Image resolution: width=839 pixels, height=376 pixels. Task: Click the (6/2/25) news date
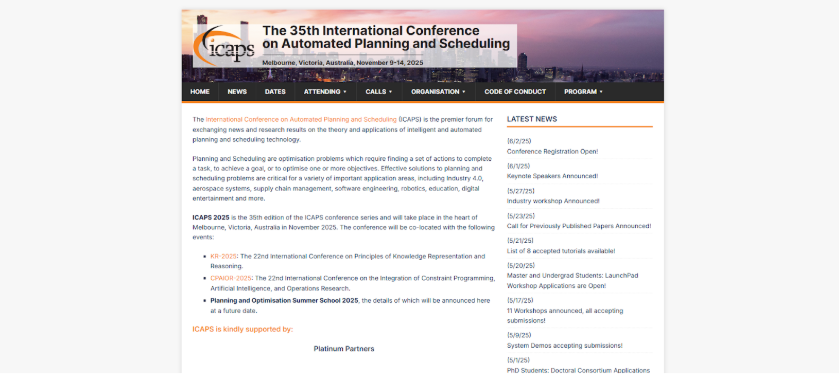[519, 141]
